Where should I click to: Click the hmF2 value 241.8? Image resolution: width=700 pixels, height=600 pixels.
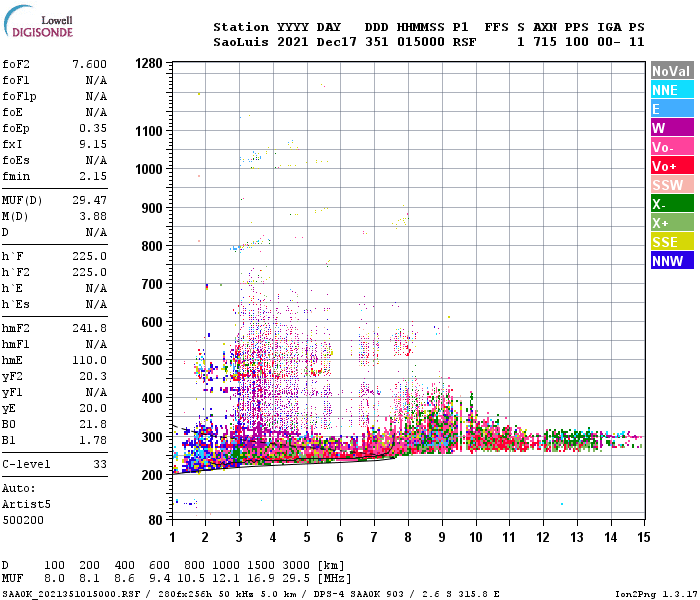coord(89,328)
